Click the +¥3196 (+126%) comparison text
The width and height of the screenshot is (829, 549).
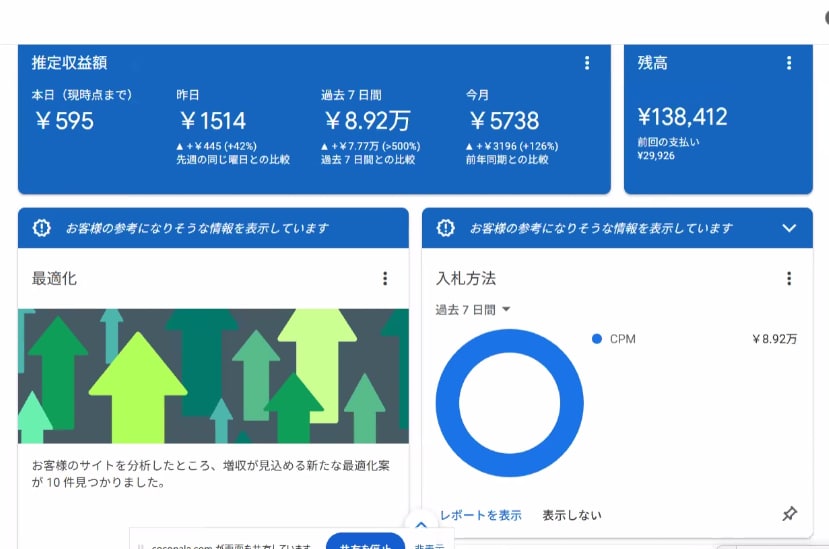(x=512, y=147)
